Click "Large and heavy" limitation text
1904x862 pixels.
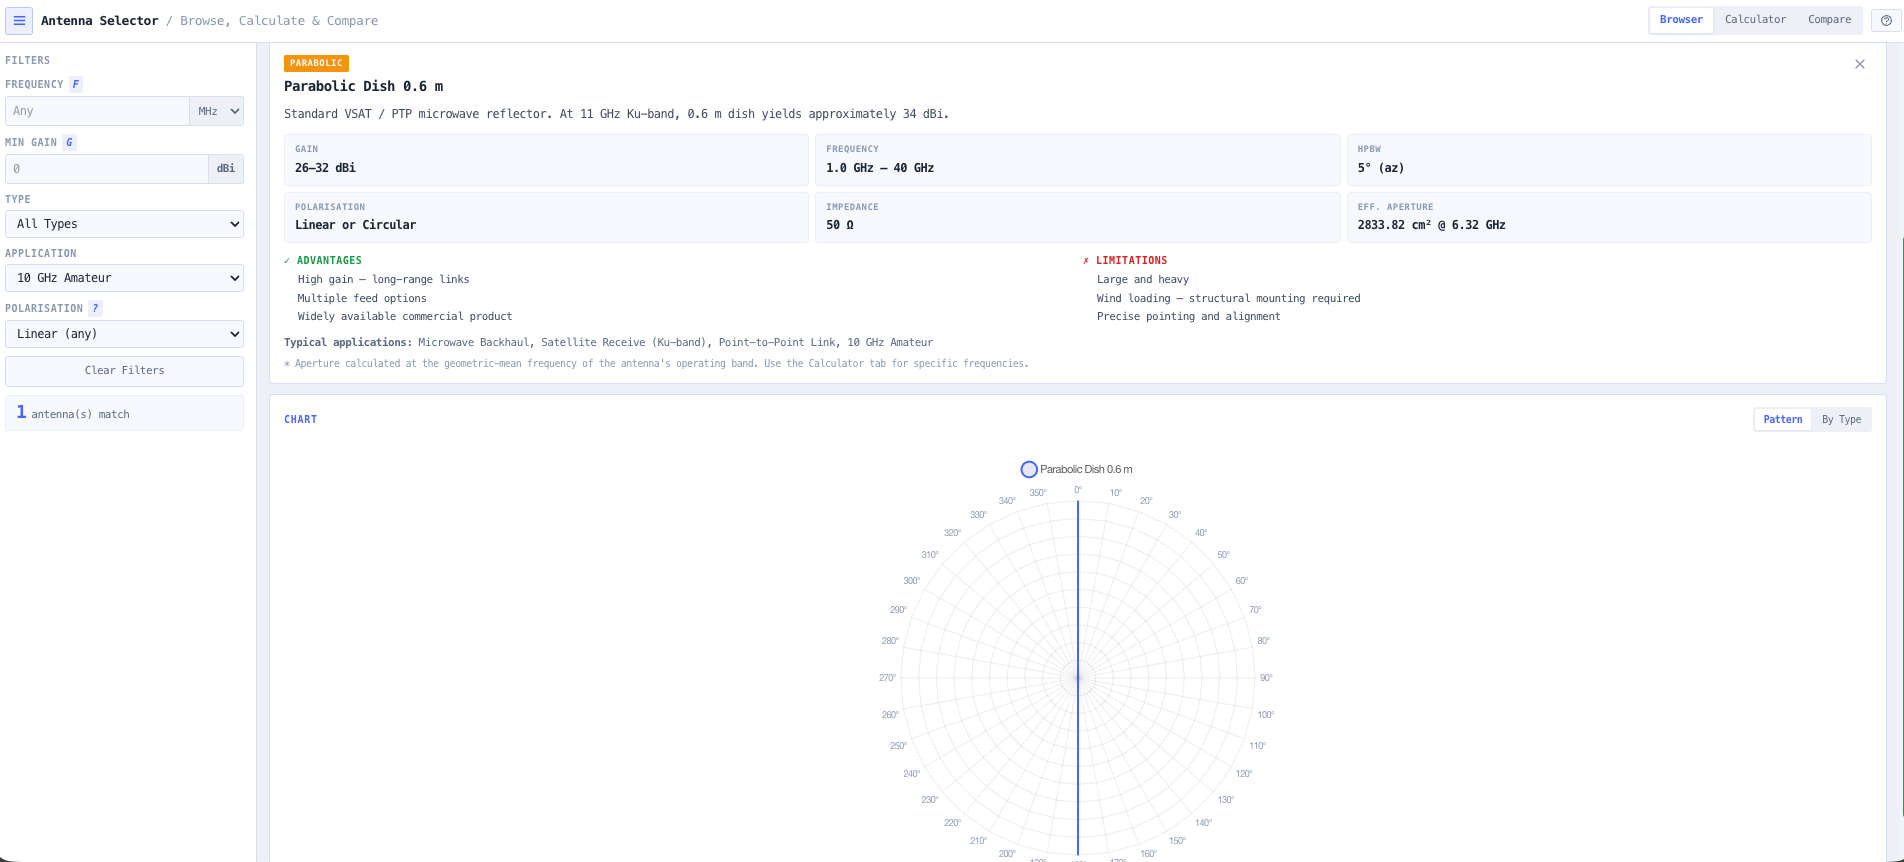pyautogui.click(x=1143, y=280)
